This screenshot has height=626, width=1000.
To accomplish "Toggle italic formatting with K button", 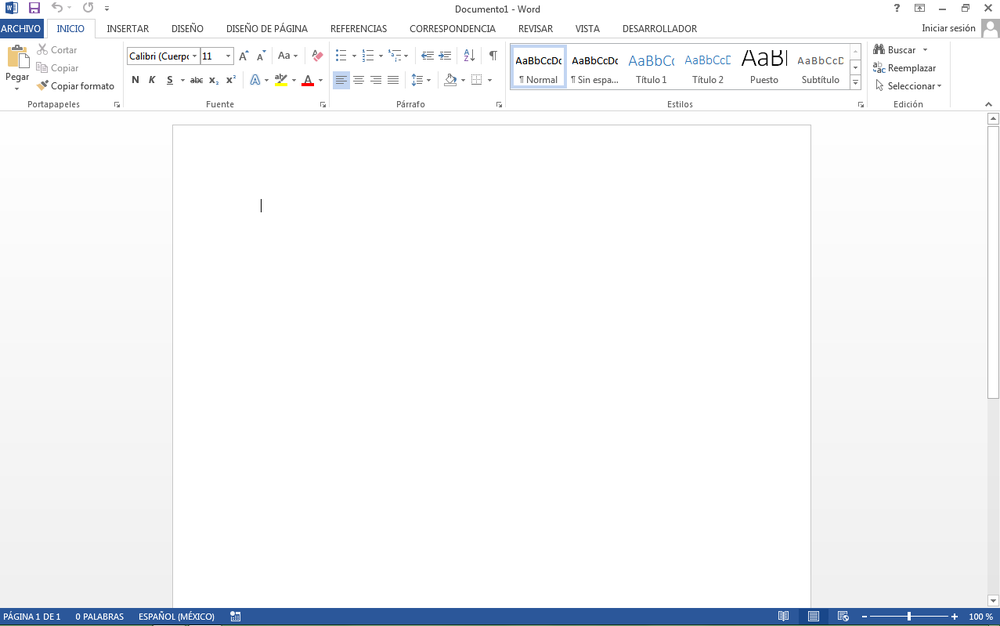I will [152, 80].
